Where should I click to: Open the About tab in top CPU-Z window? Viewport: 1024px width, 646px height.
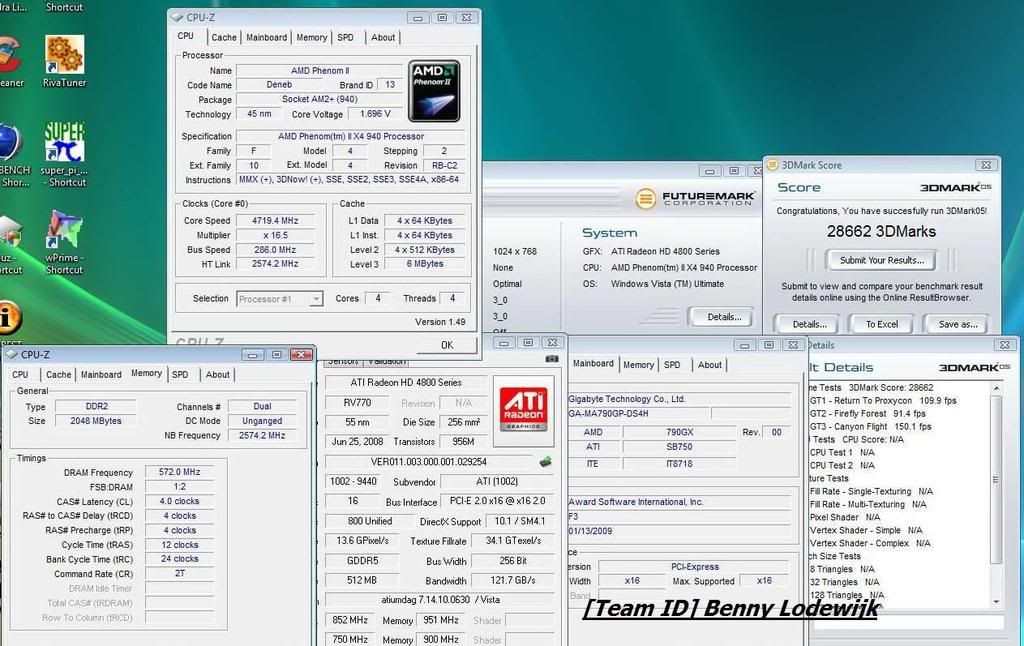click(383, 38)
